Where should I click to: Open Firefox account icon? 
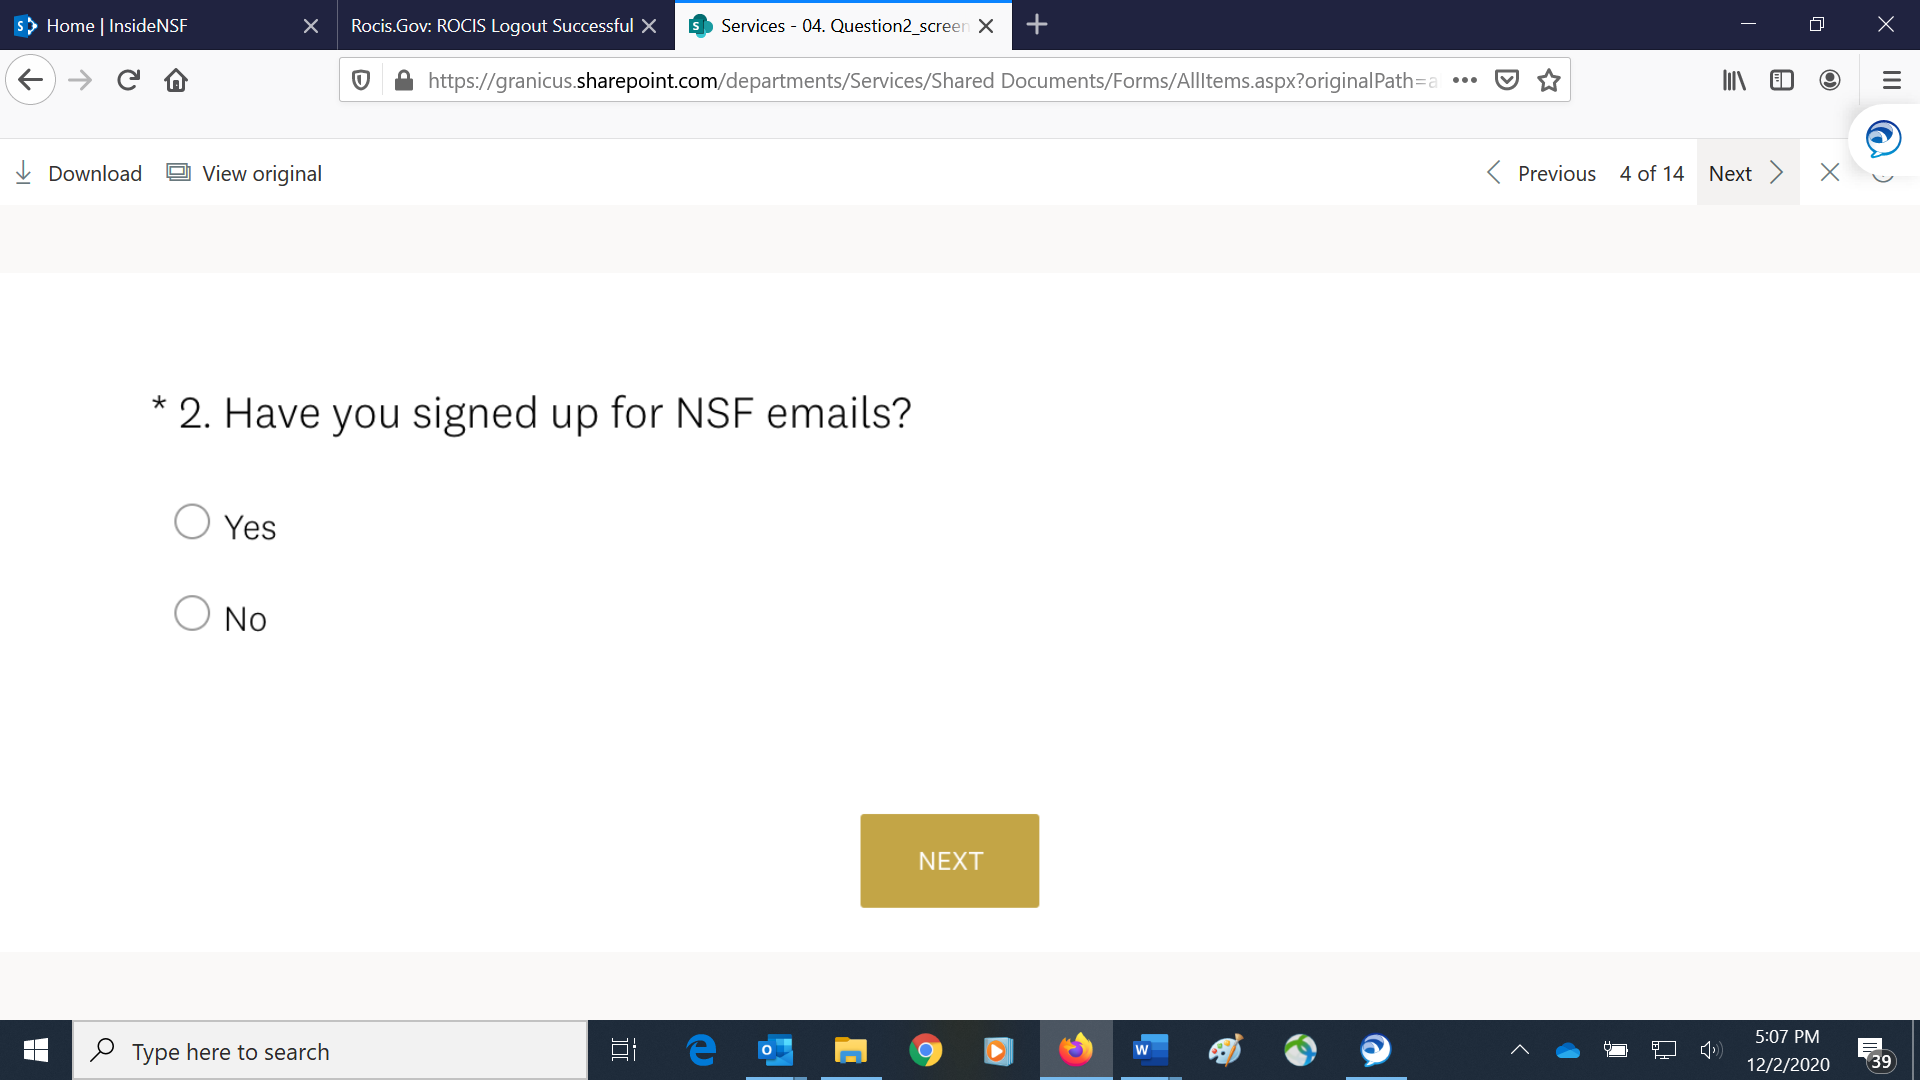pyautogui.click(x=1830, y=80)
